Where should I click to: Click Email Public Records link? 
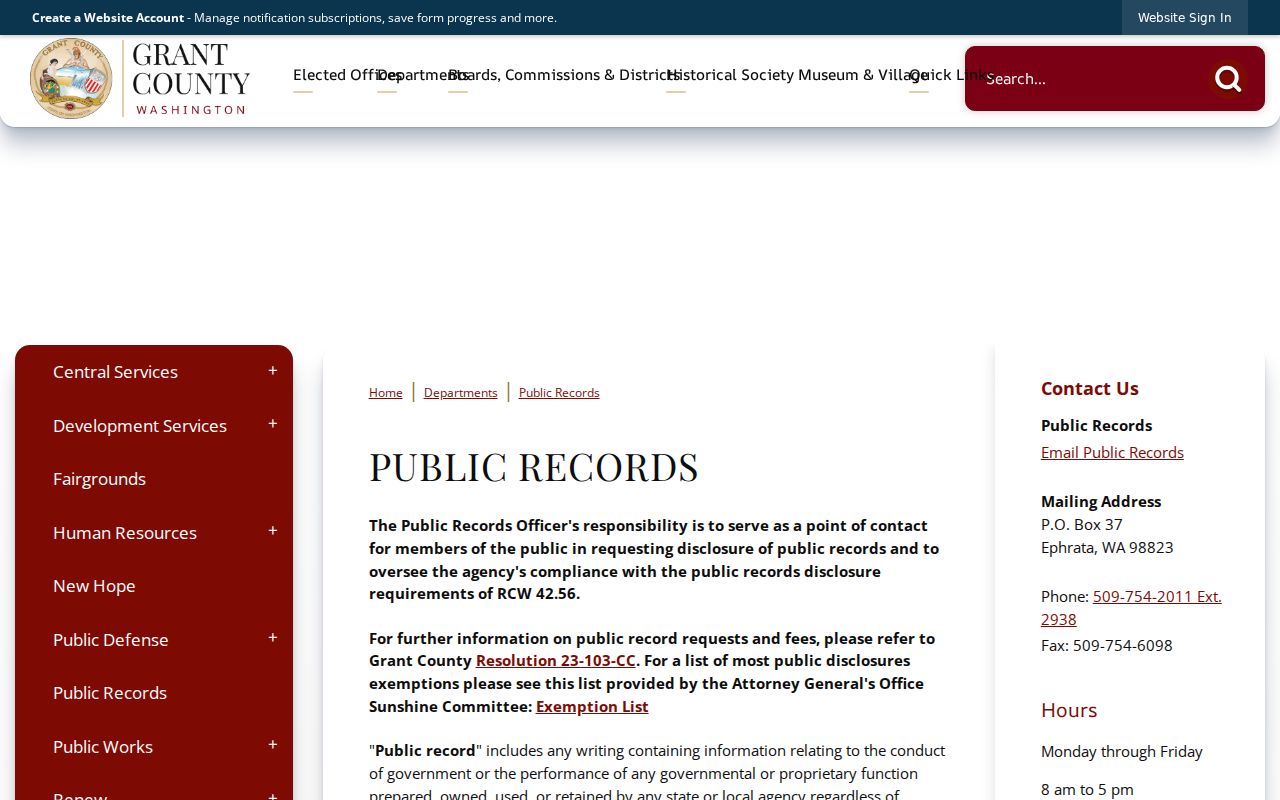(1112, 453)
